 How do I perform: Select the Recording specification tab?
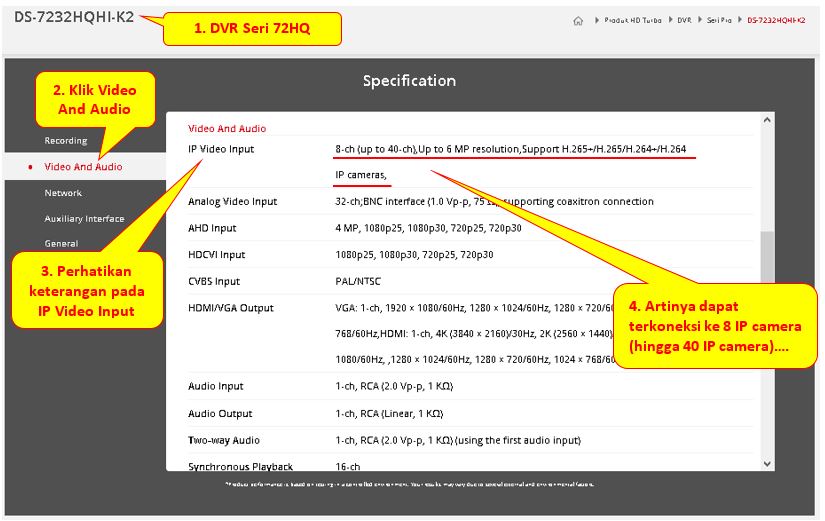point(66,141)
